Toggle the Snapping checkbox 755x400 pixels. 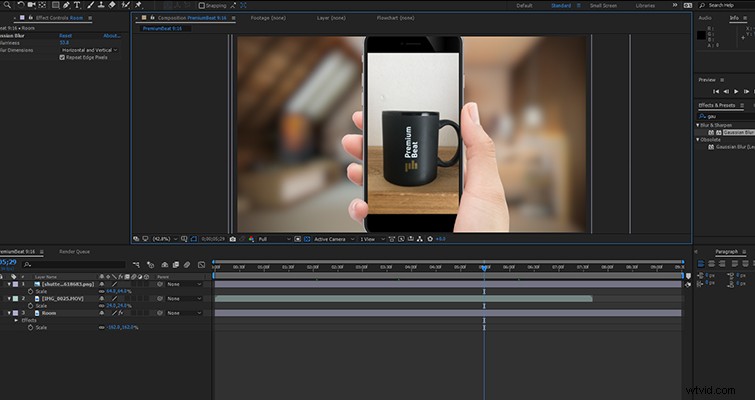pyautogui.click(x=202, y=6)
